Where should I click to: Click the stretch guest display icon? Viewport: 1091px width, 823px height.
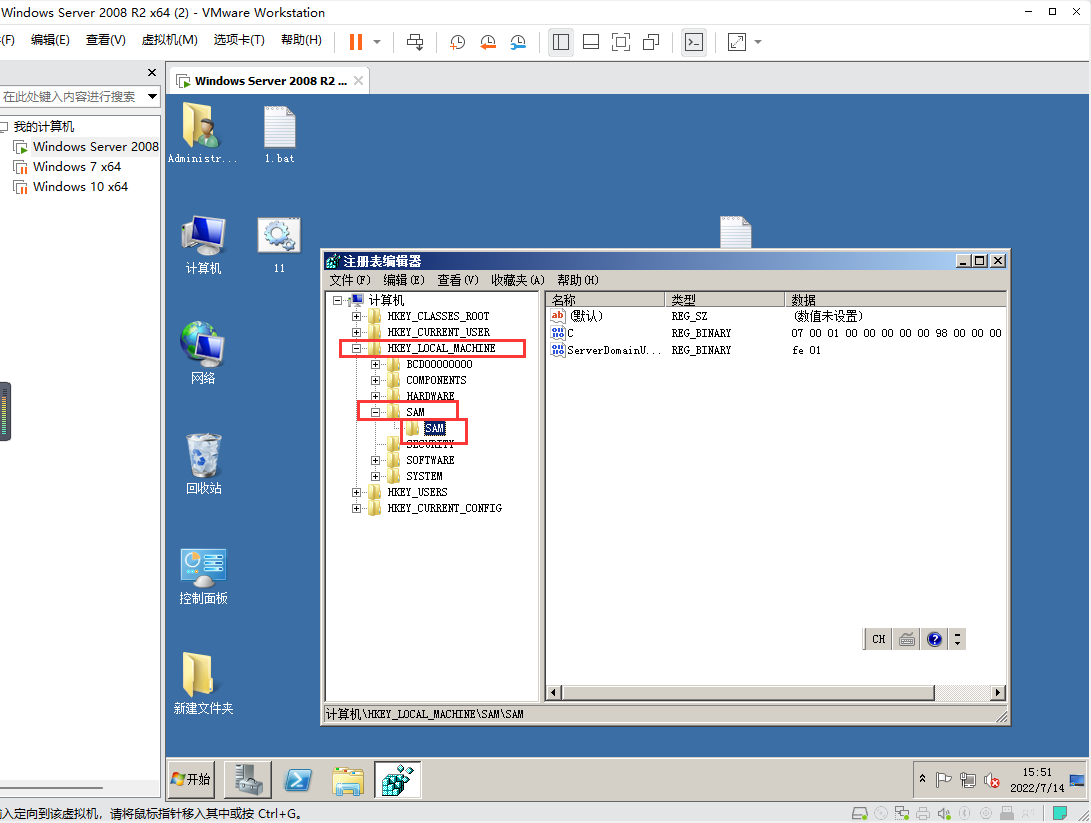[737, 42]
